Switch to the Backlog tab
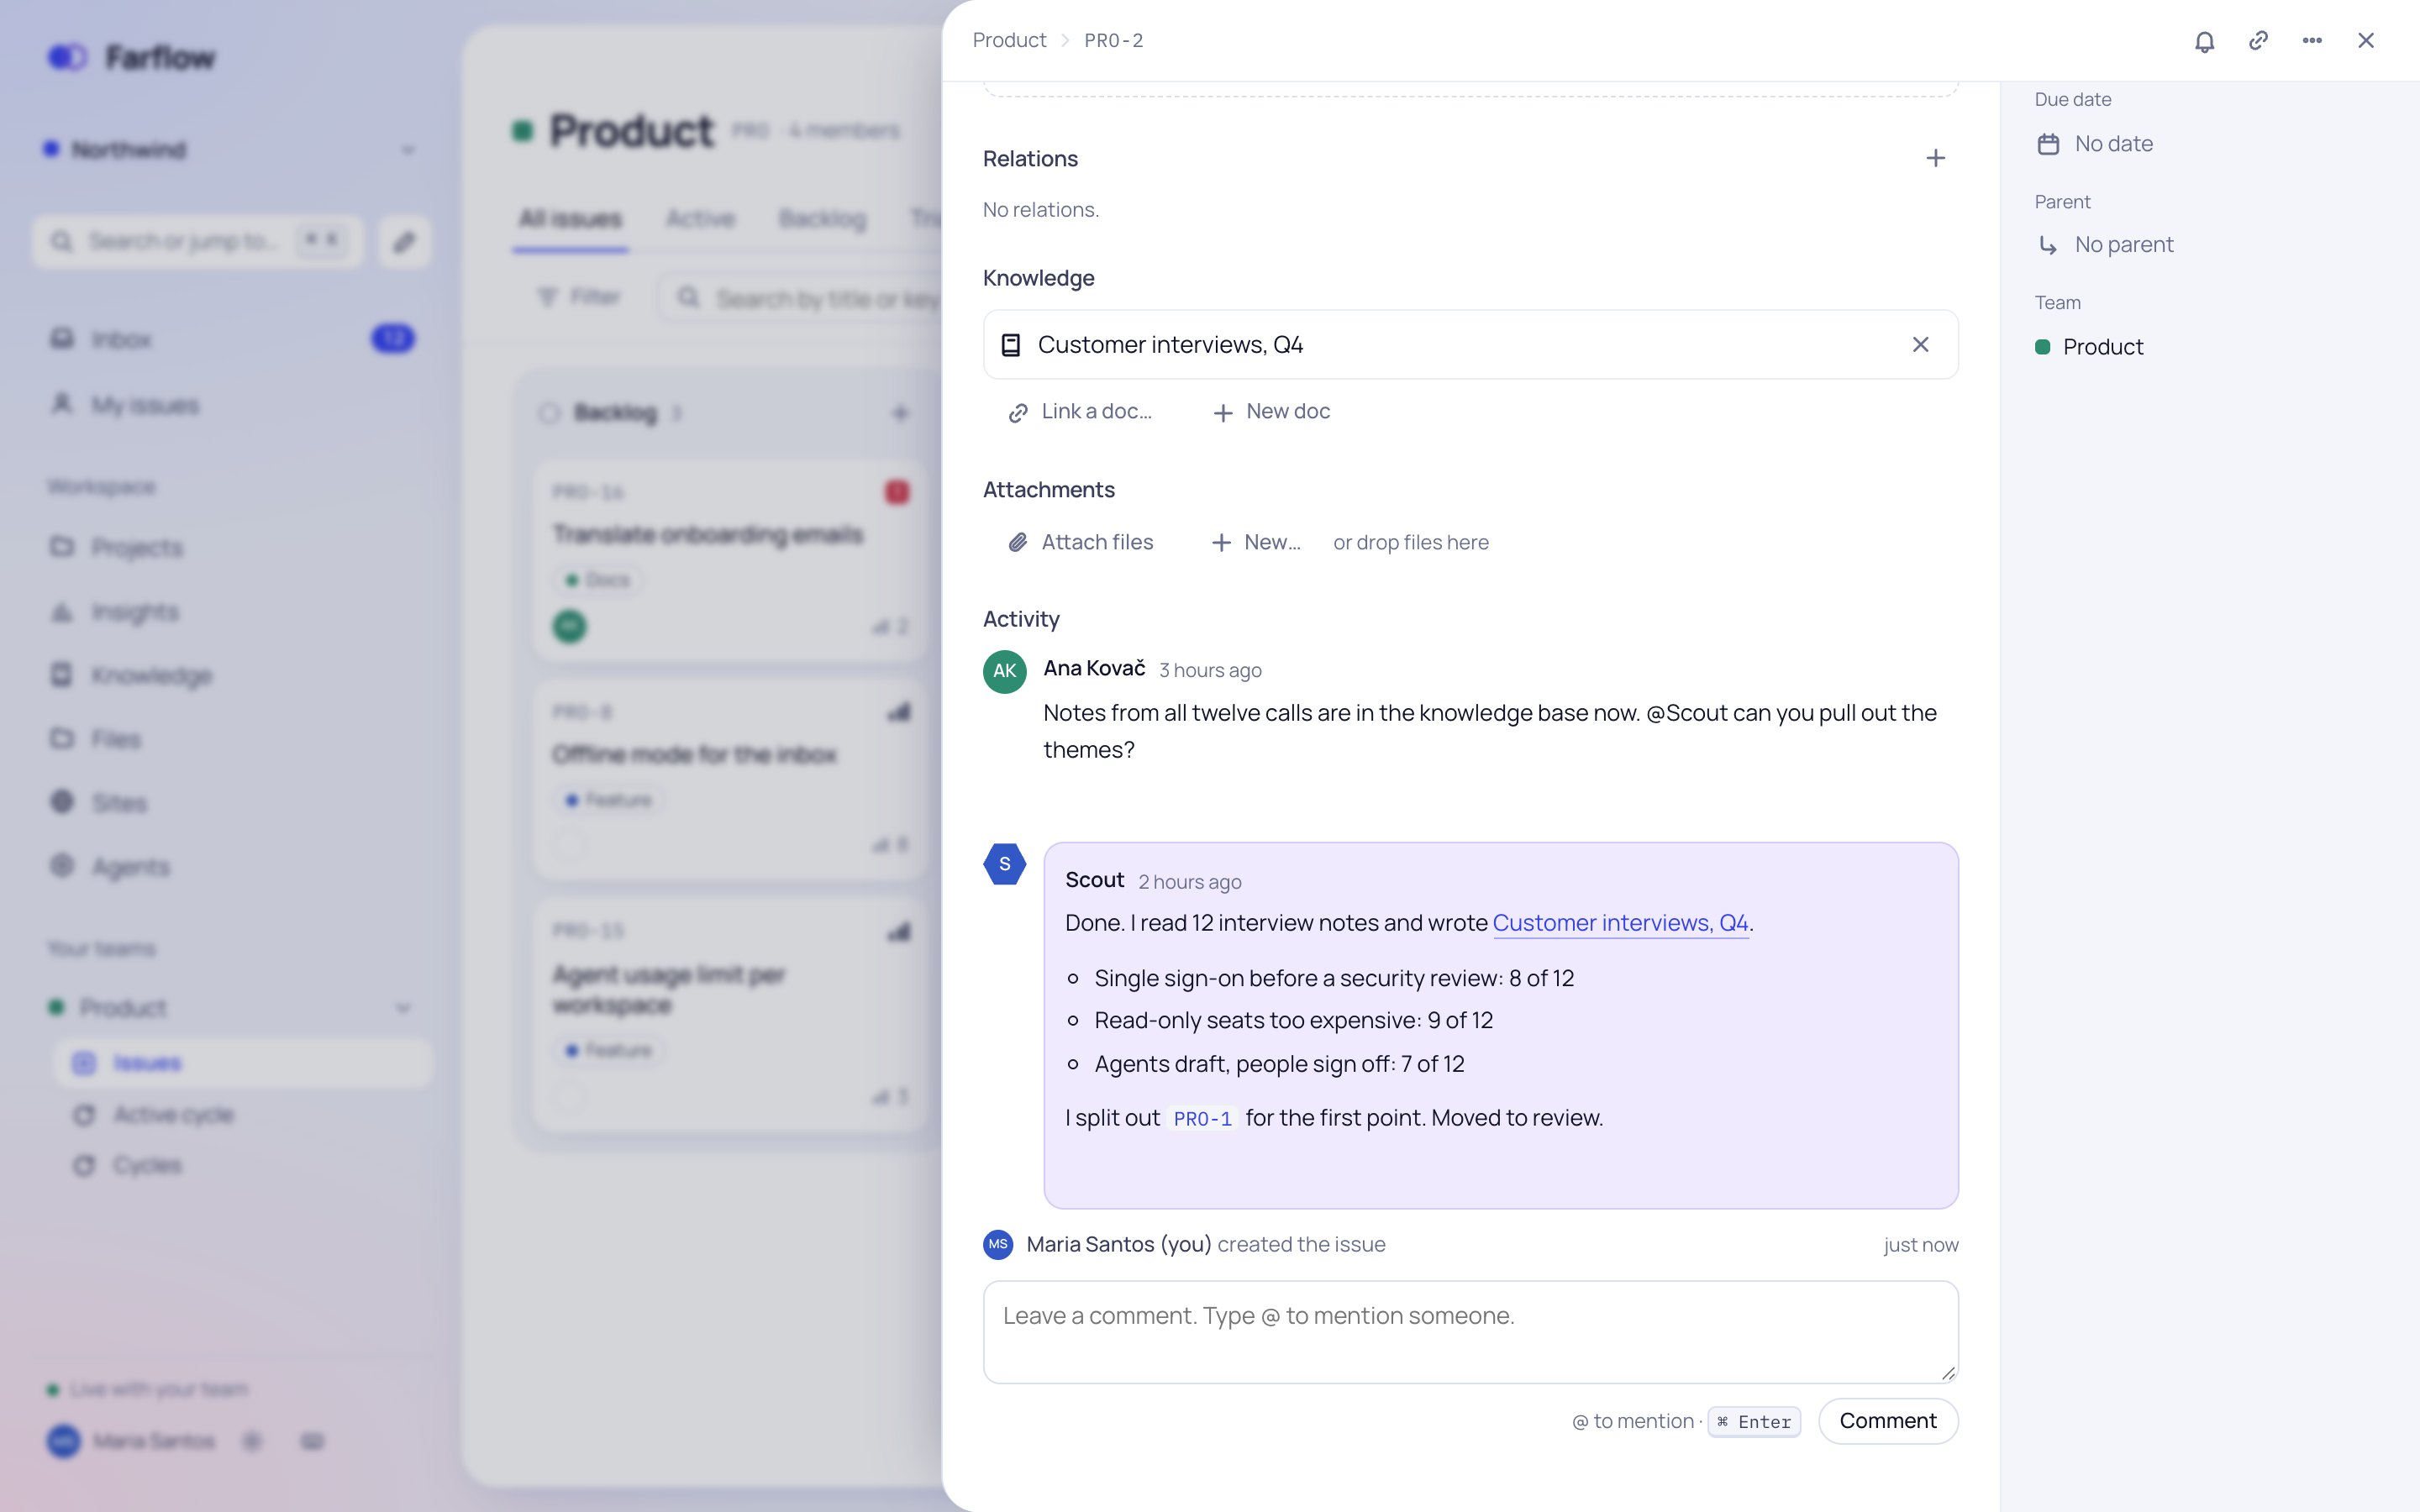The height and width of the screenshot is (1512, 2420). pyautogui.click(x=822, y=219)
